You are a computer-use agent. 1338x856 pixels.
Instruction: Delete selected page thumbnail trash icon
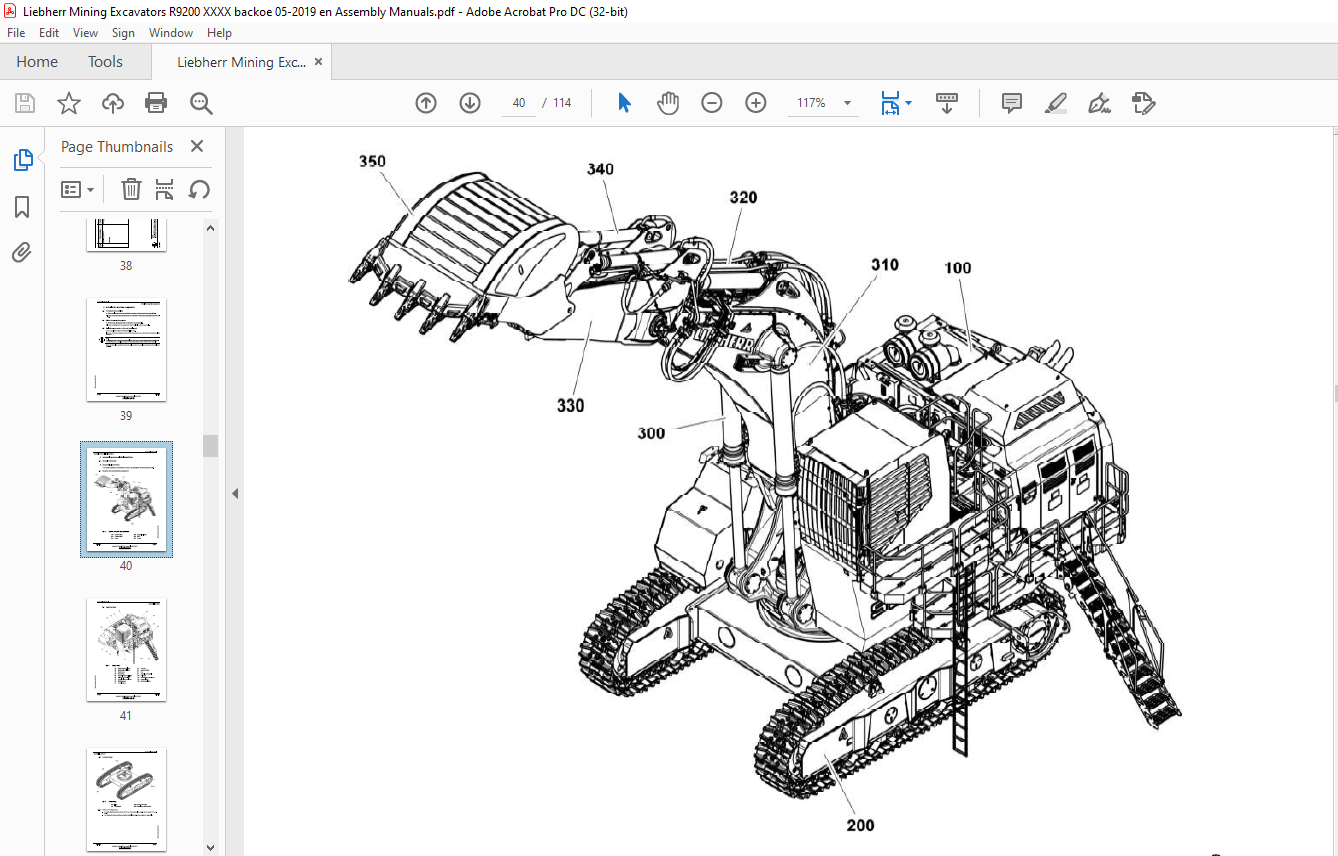131,189
